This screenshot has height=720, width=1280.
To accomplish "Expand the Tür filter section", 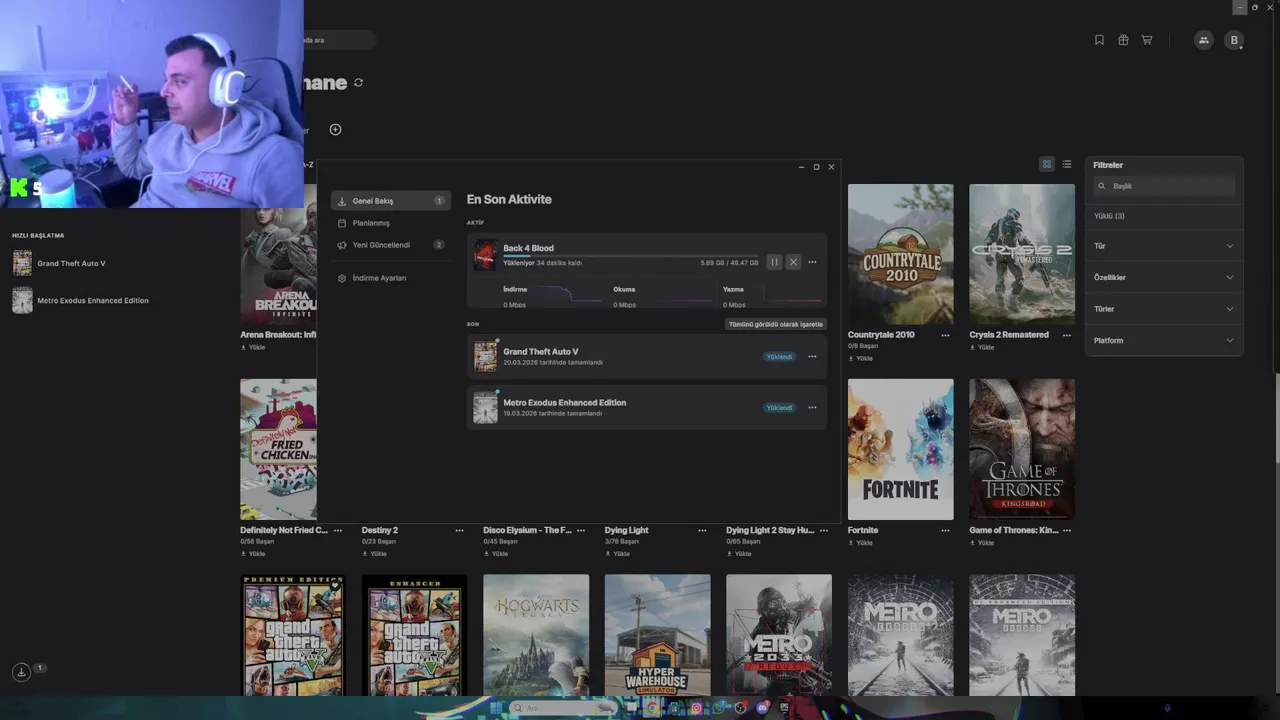I will 1164,246.
